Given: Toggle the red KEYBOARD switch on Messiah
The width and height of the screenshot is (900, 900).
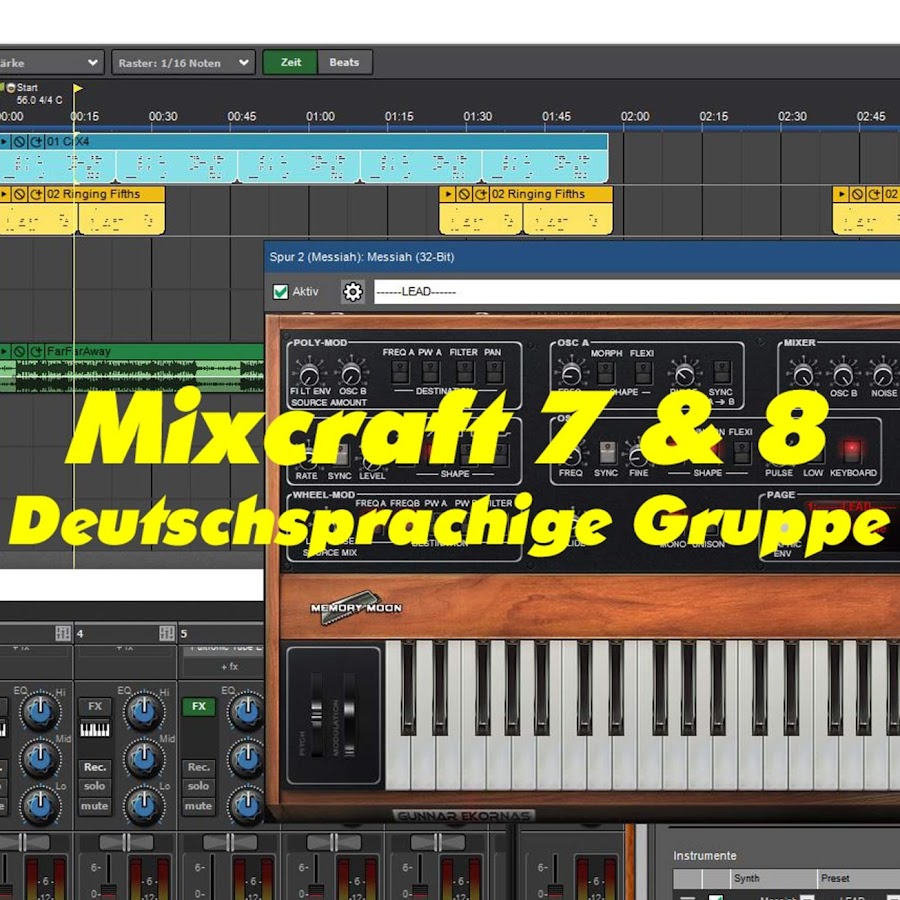Looking at the screenshot, I should tap(852, 451).
